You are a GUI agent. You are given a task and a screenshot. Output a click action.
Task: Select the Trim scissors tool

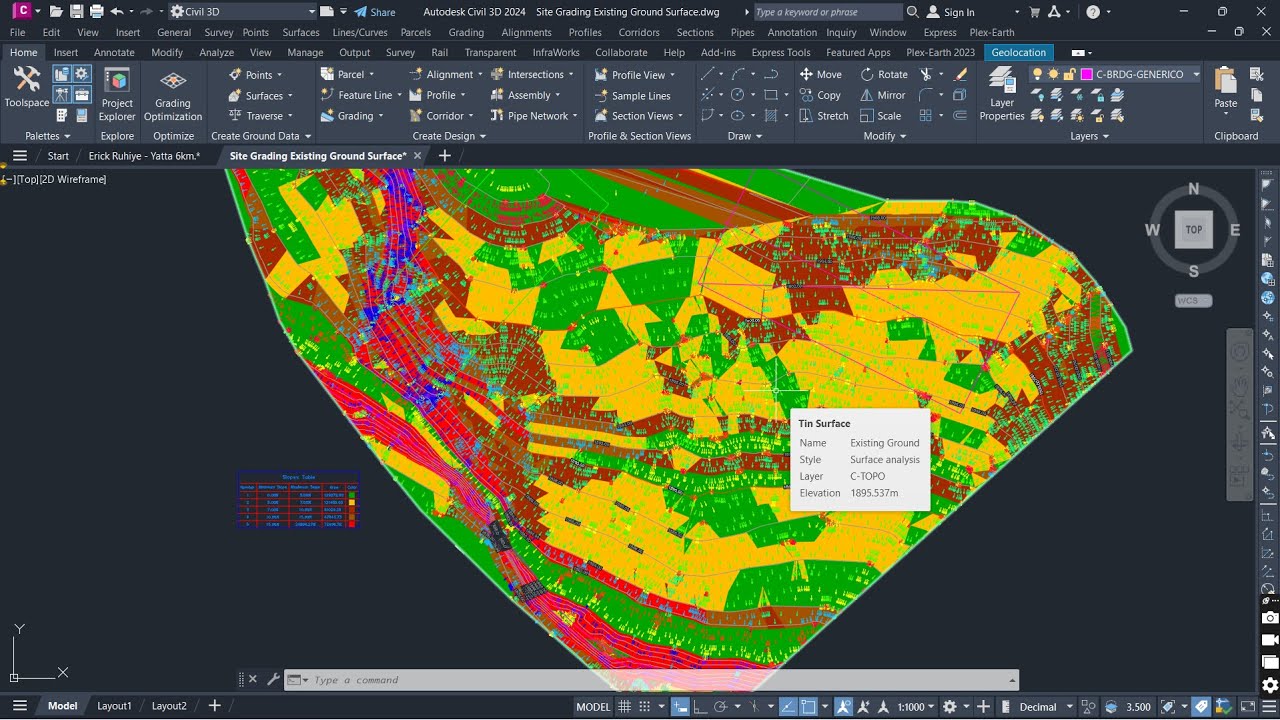pyautogui.click(x=926, y=74)
